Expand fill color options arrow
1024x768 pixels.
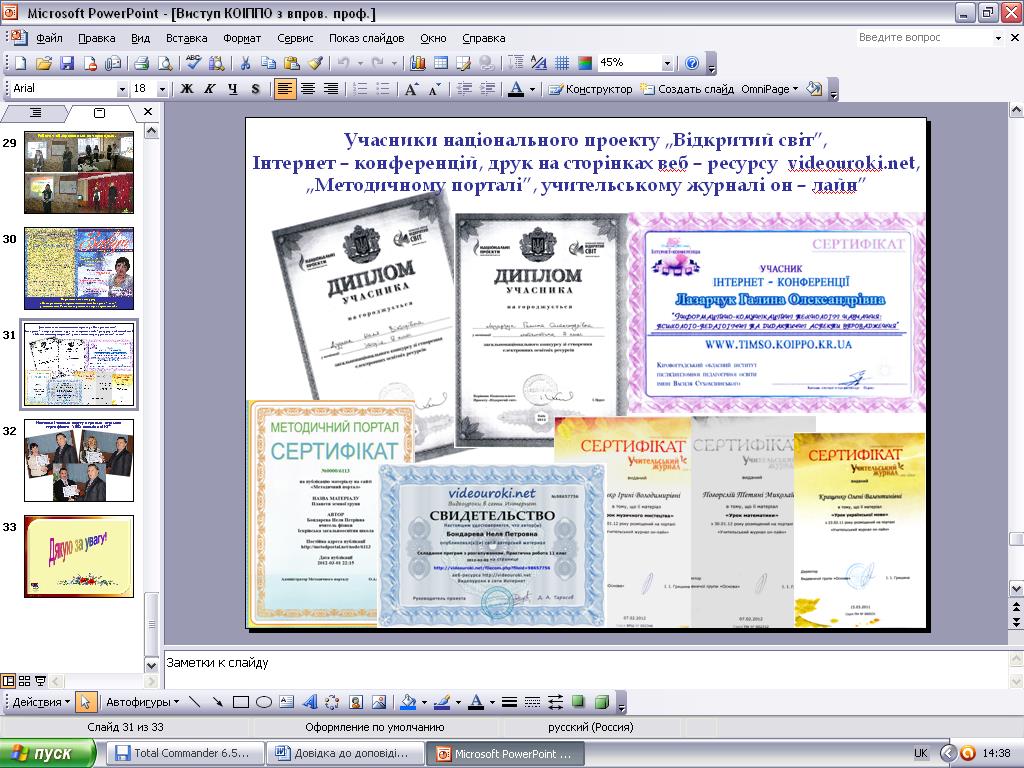(424, 703)
